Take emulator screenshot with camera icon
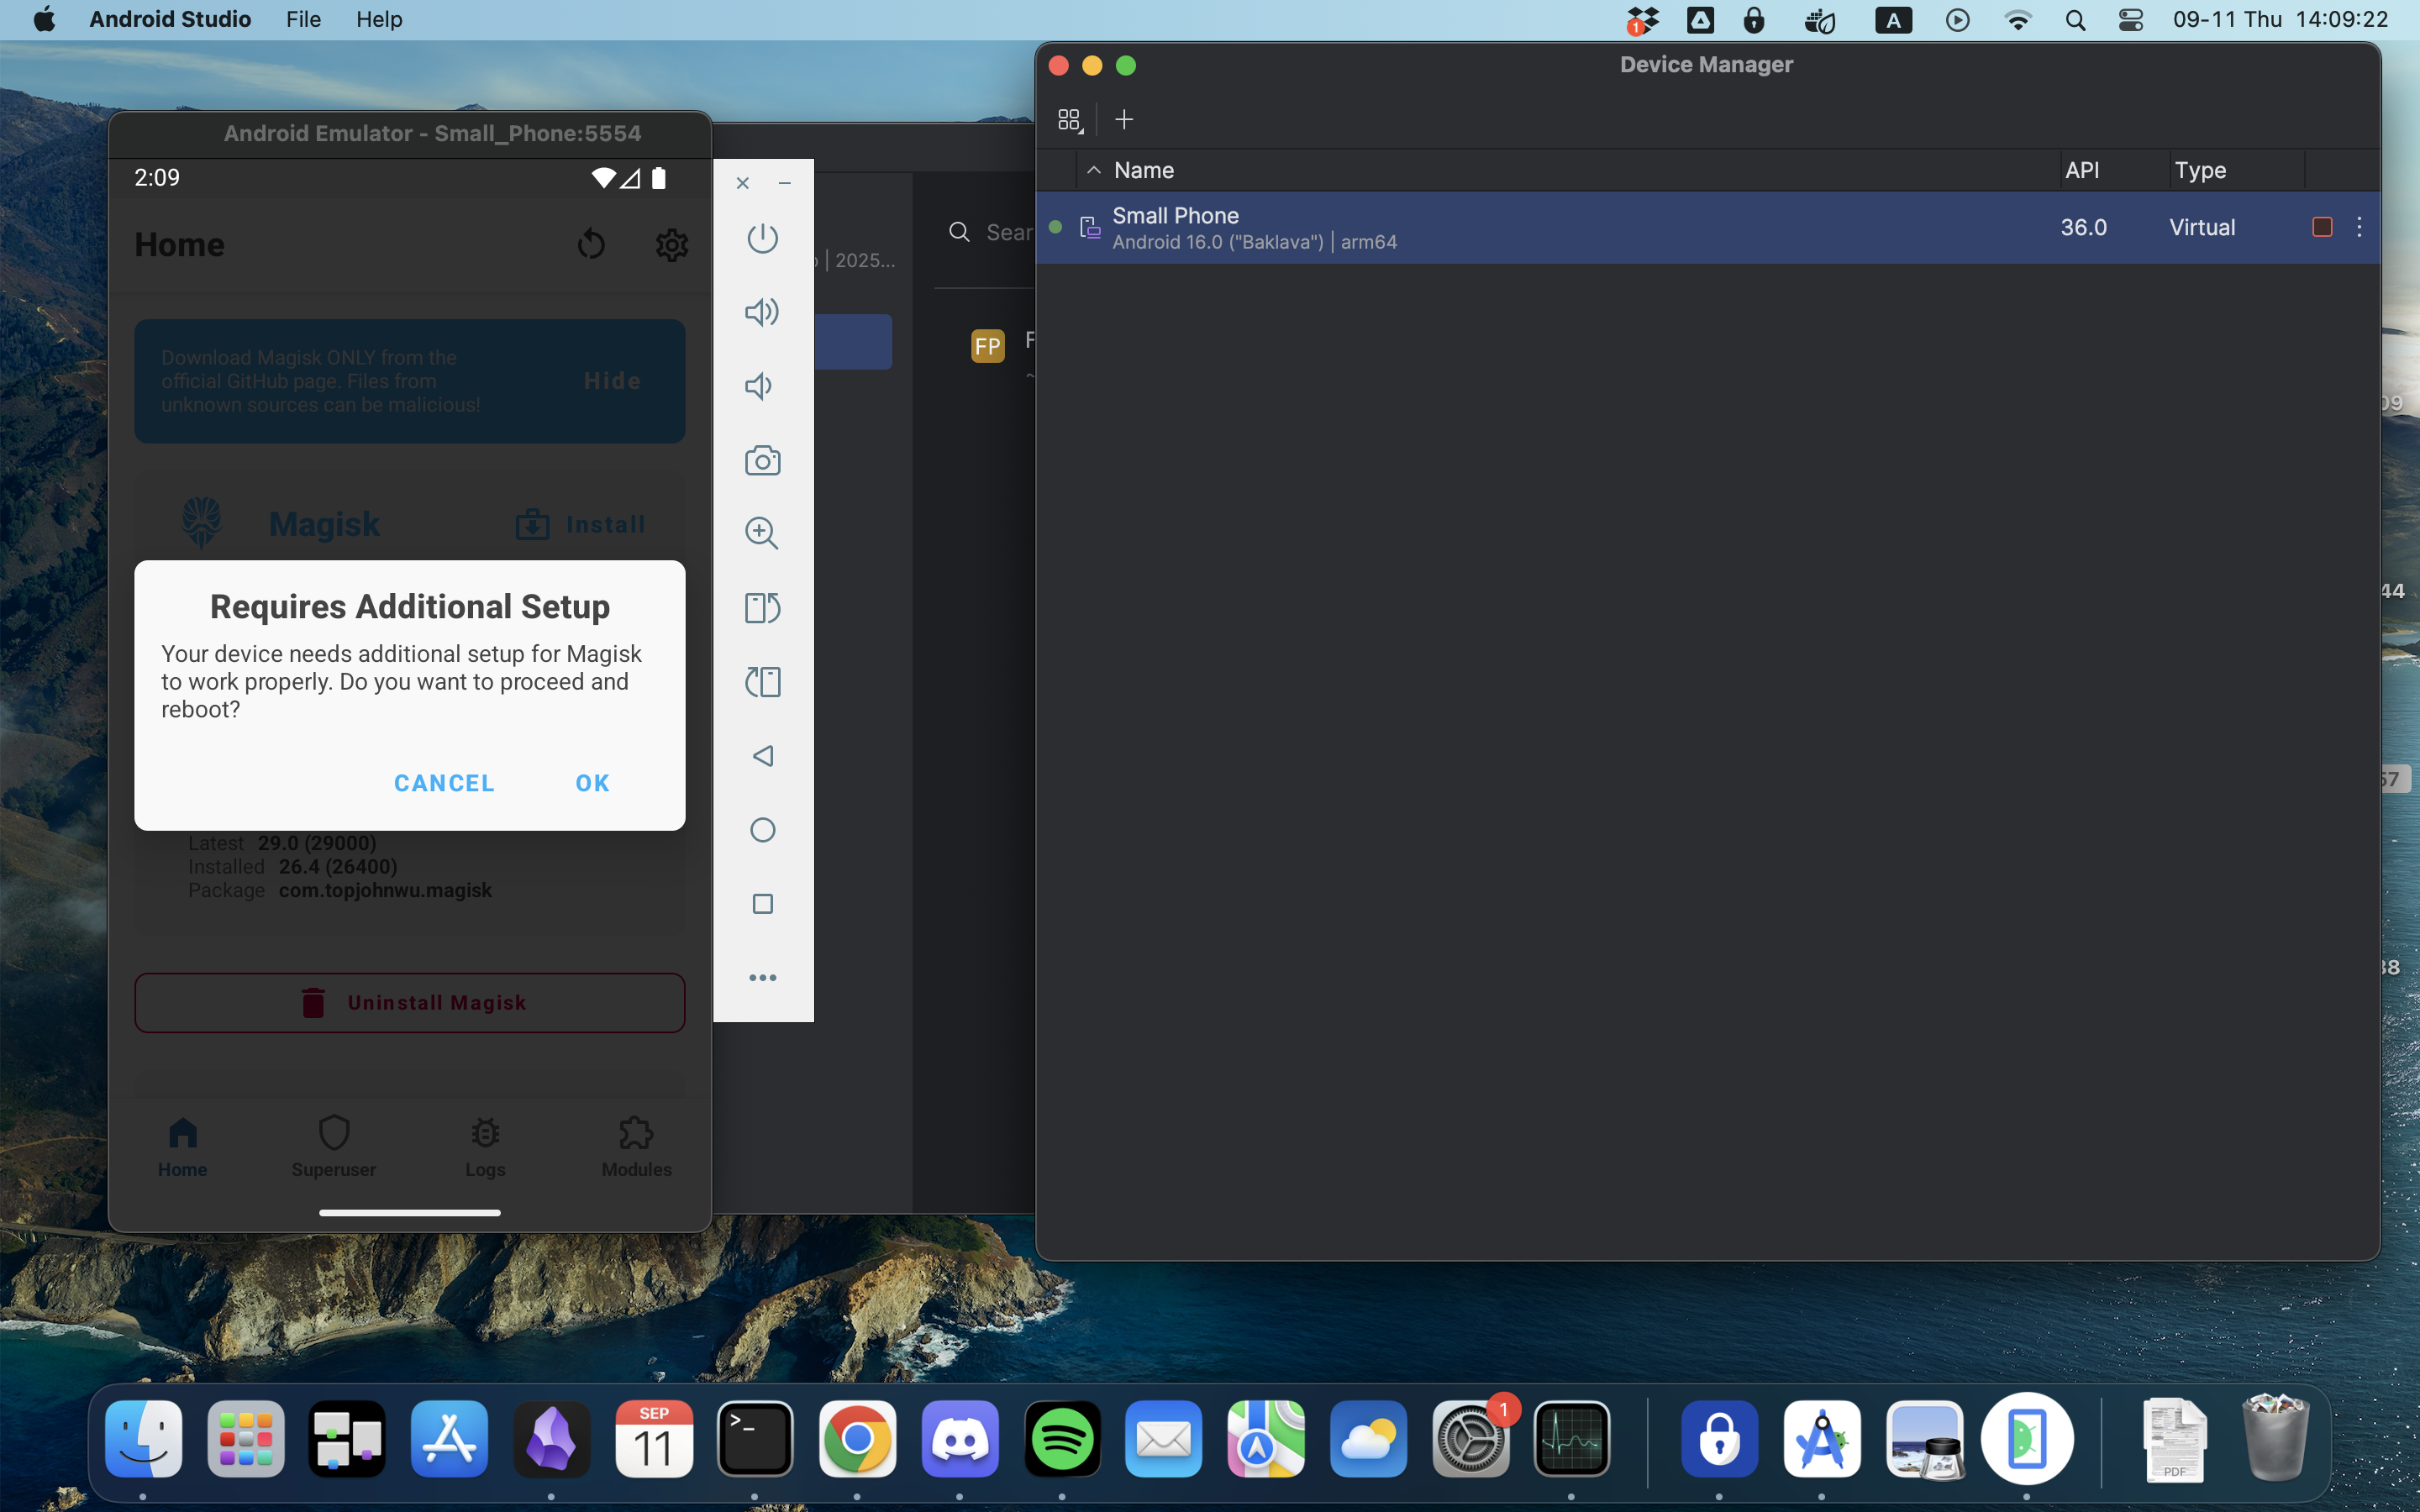 pos(762,460)
